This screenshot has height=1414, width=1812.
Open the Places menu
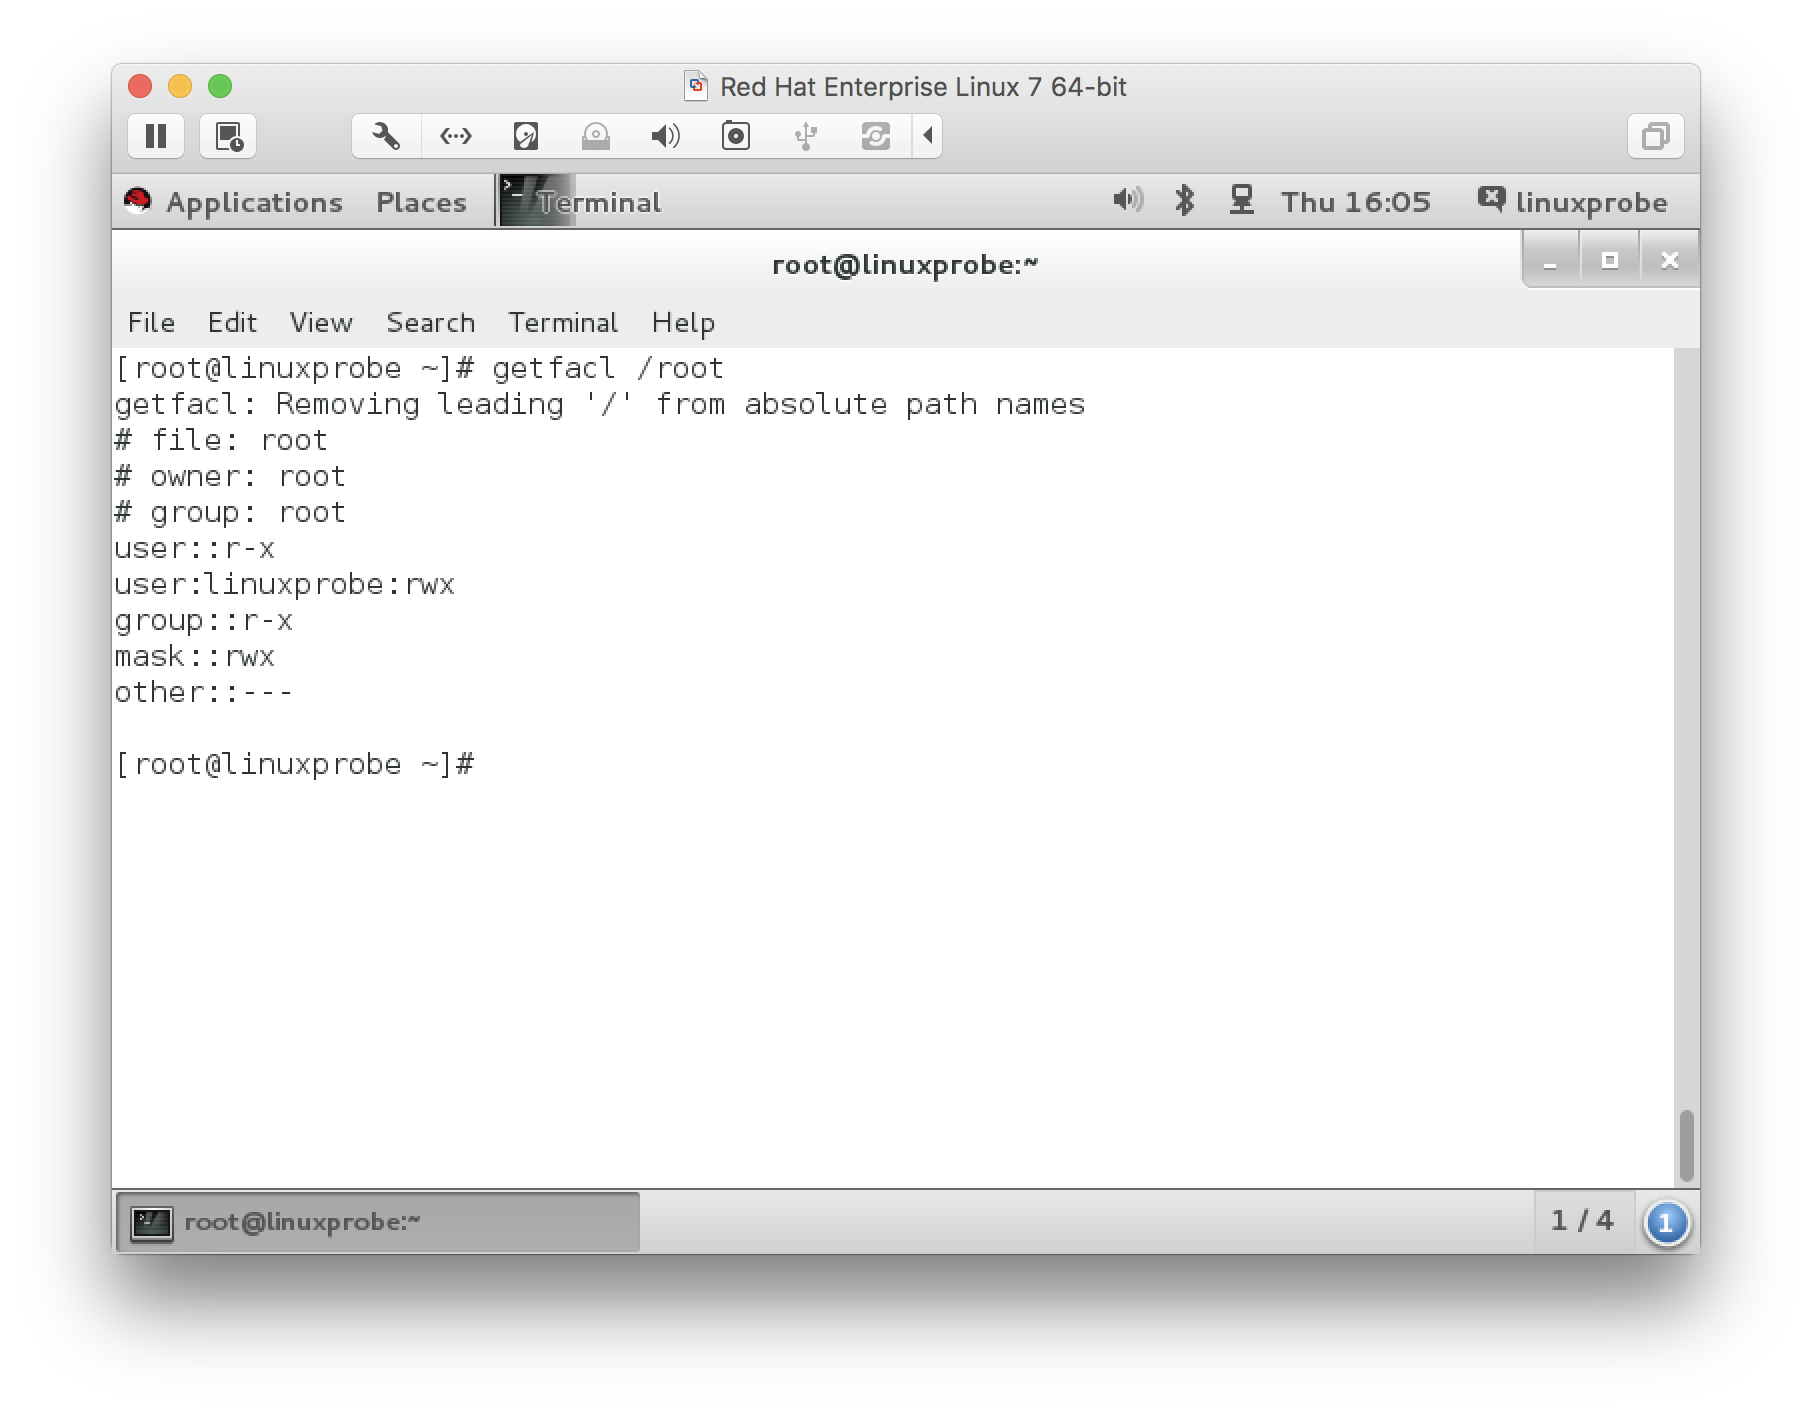421,202
